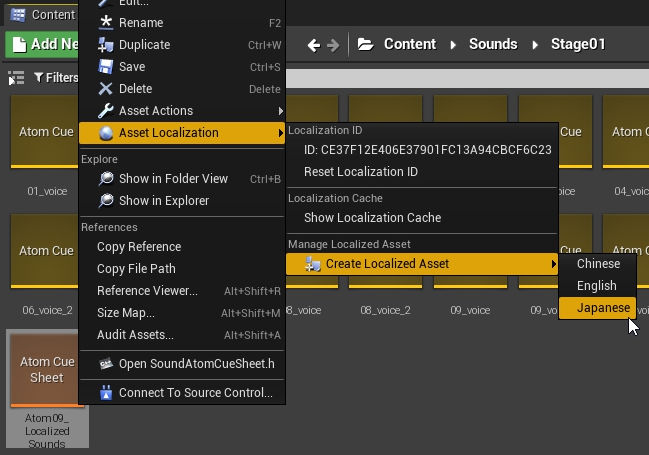The image size is (649, 455).
Task: Click the Add New button
Action: pyautogui.click(x=42, y=44)
